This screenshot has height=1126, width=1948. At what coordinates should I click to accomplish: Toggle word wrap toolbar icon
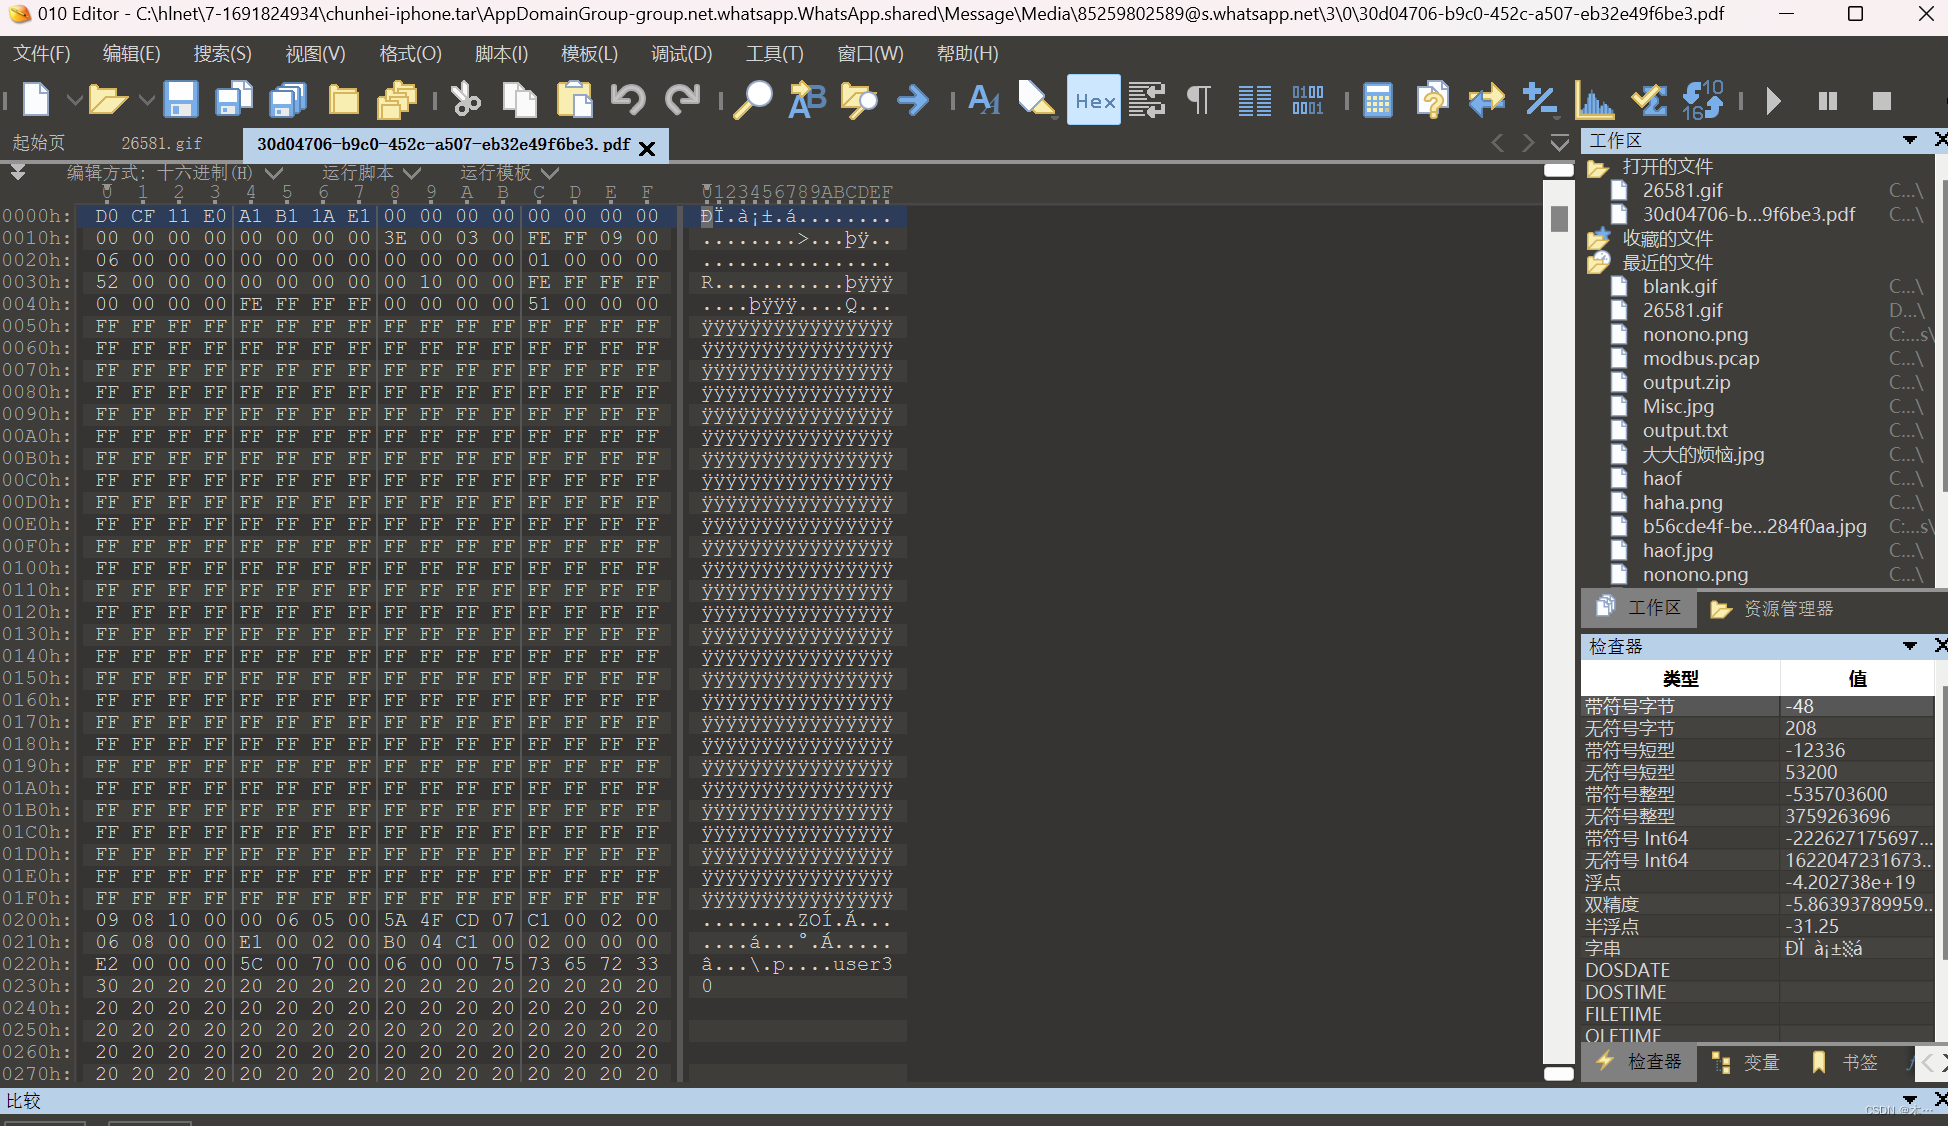click(1147, 100)
